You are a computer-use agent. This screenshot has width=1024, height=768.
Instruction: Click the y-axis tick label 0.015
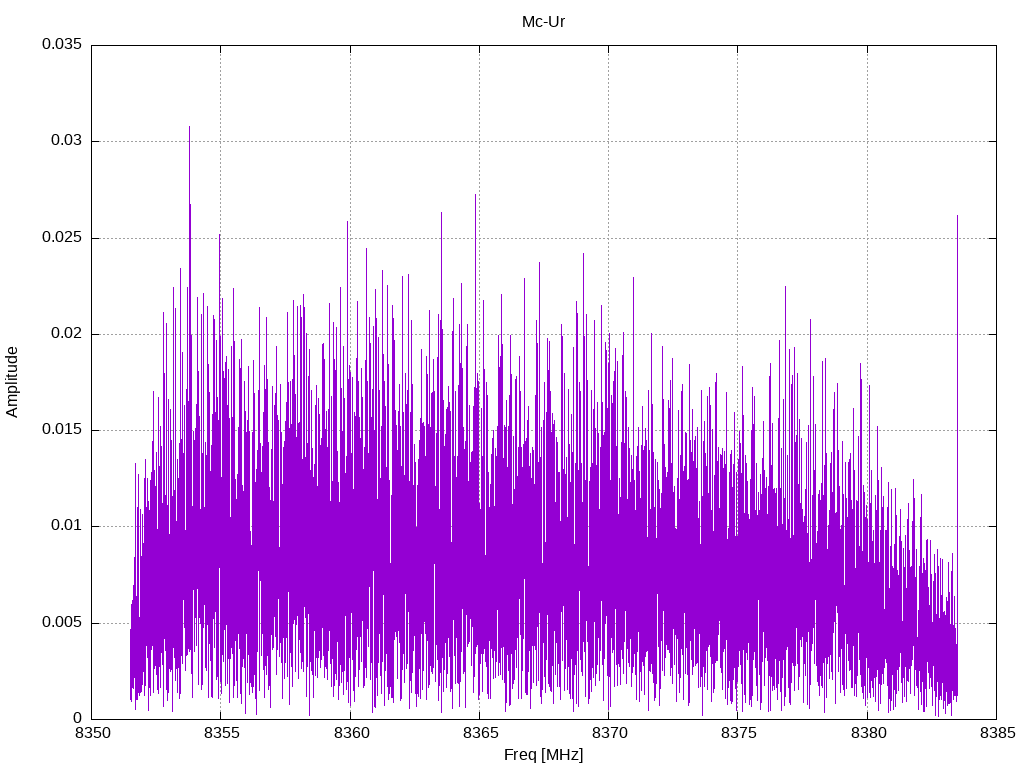pos(62,429)
